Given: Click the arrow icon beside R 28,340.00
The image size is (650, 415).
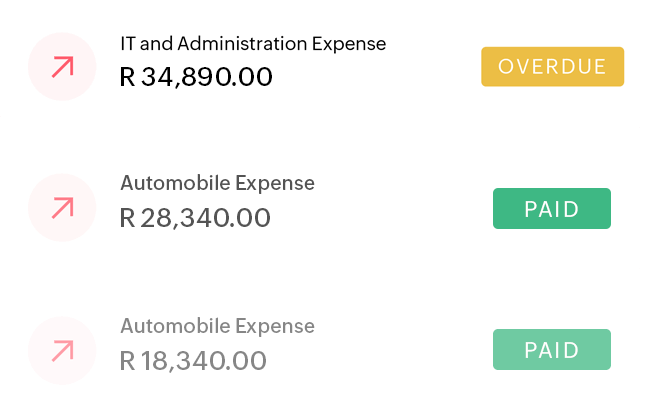Looking at the screenshot, I should [62, 208].
